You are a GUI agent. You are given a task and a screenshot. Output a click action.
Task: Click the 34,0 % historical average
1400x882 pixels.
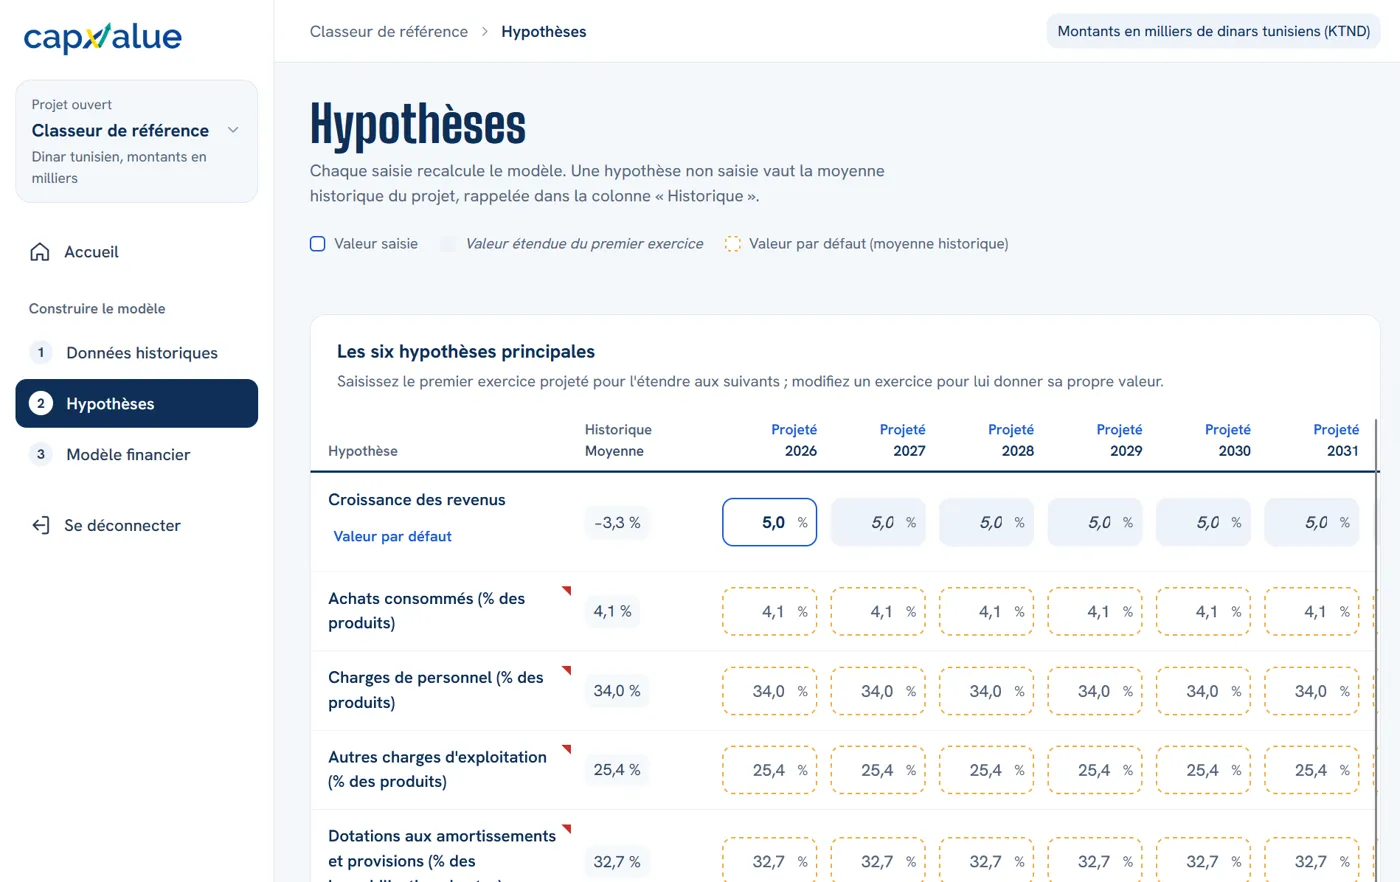click(x=617, y=691)
